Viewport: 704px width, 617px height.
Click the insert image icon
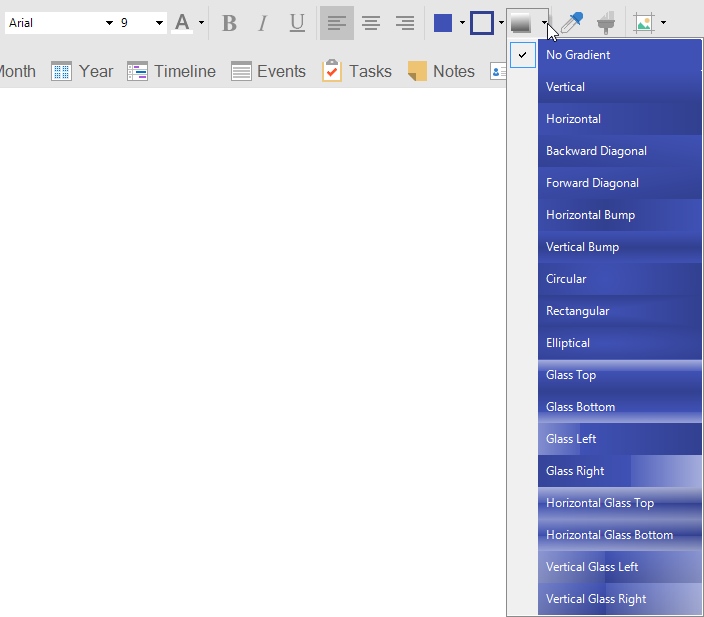tap(644, 23)
